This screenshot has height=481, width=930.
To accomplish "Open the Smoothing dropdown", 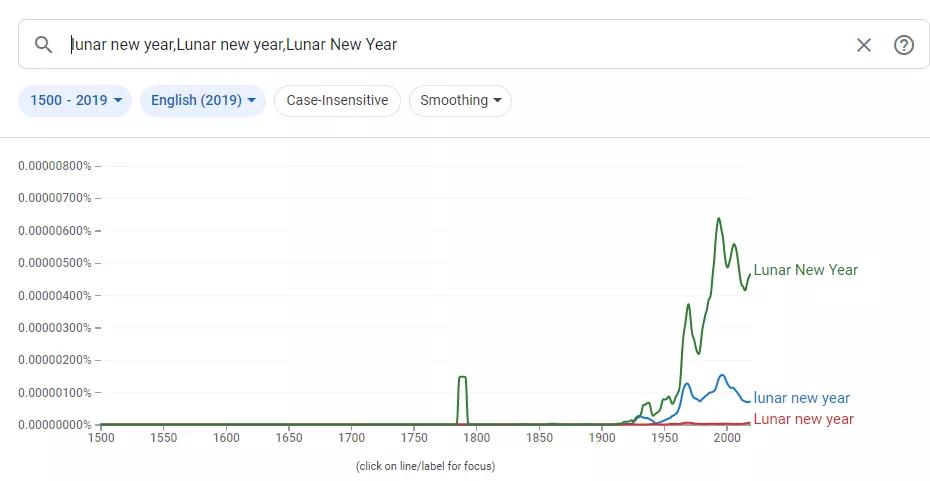I will click(460, 100).
